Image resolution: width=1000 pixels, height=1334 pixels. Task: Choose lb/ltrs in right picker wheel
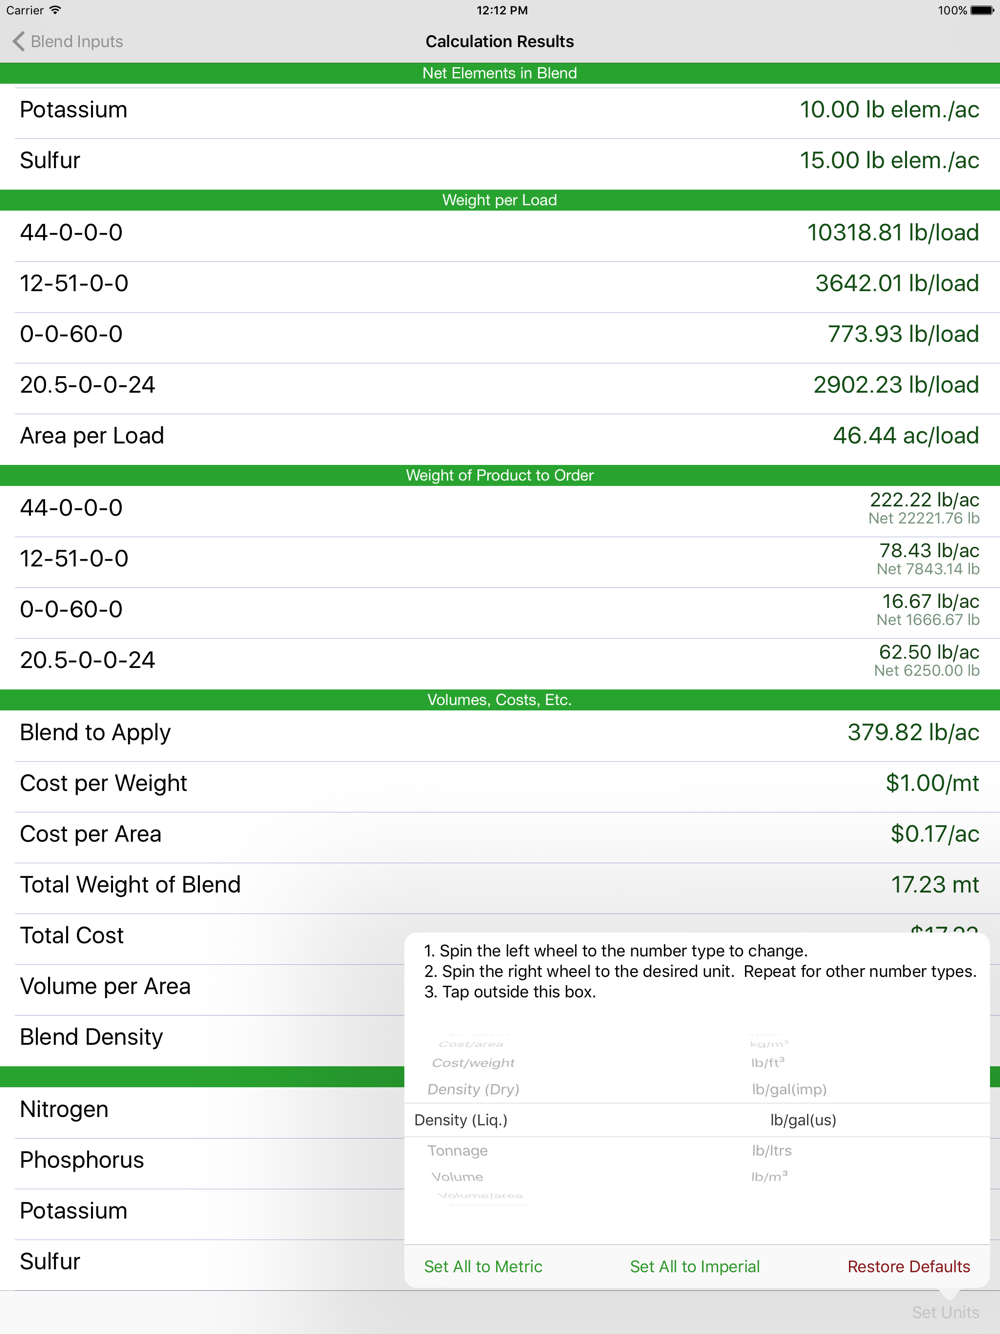pyautogui.click(x=771, y=1150)
